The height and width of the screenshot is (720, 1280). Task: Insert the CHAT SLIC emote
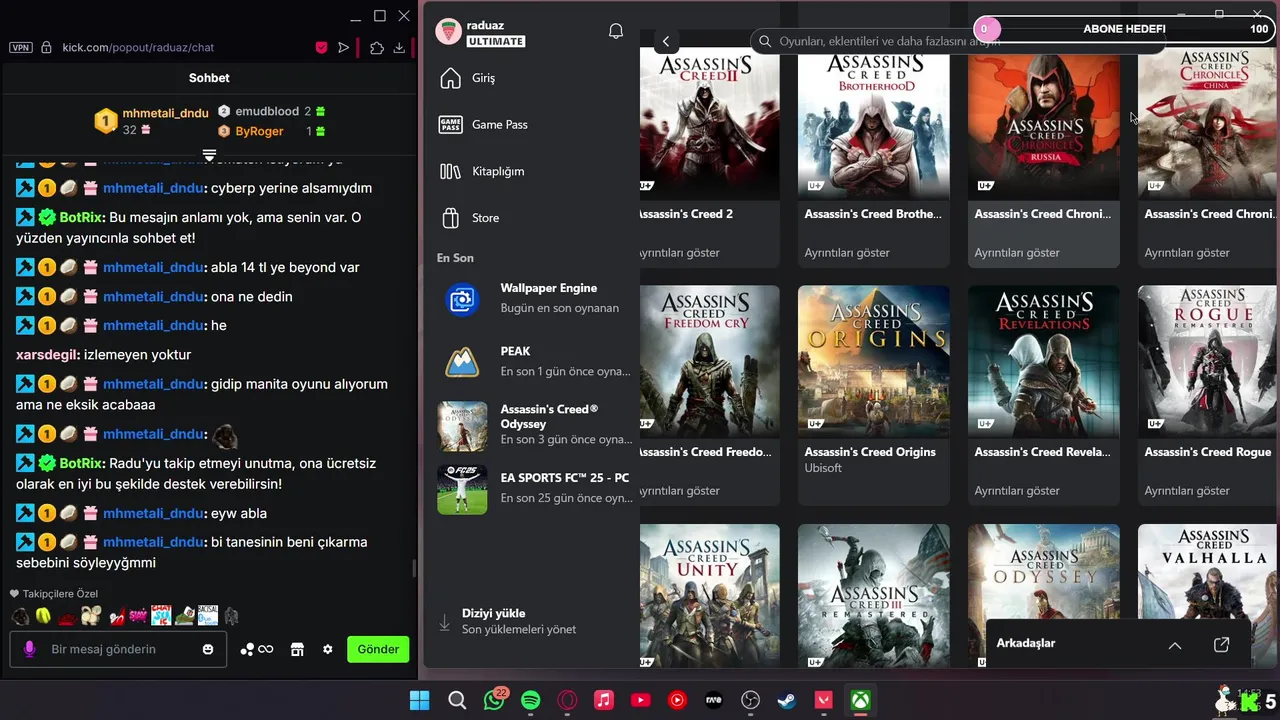pos(161,616)
